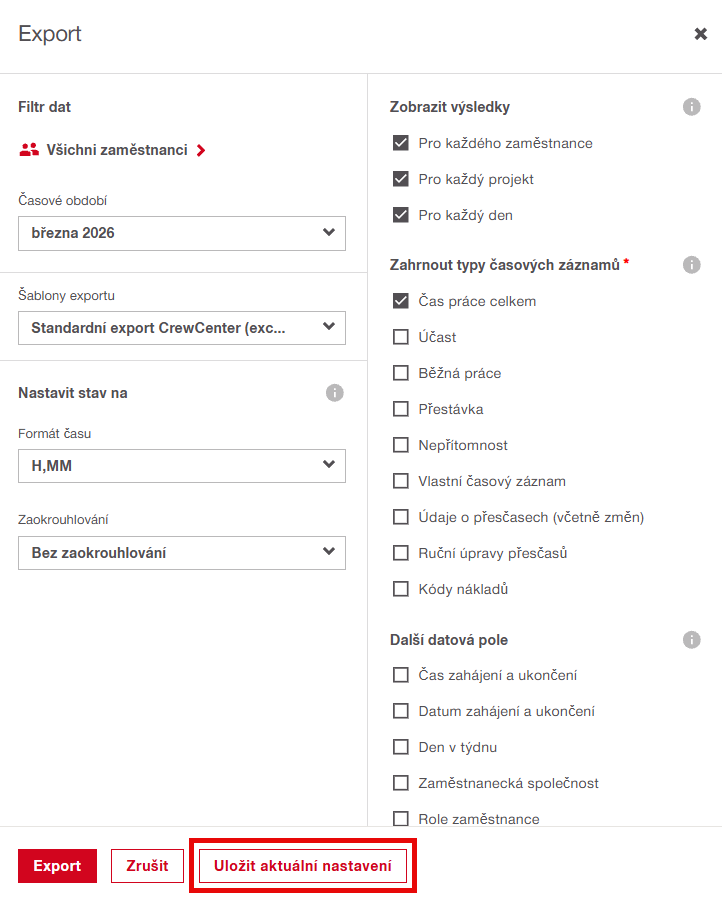Click the employees group icon
The width and height of the screenshot is (722, 897).
click(x=29, y=150)
